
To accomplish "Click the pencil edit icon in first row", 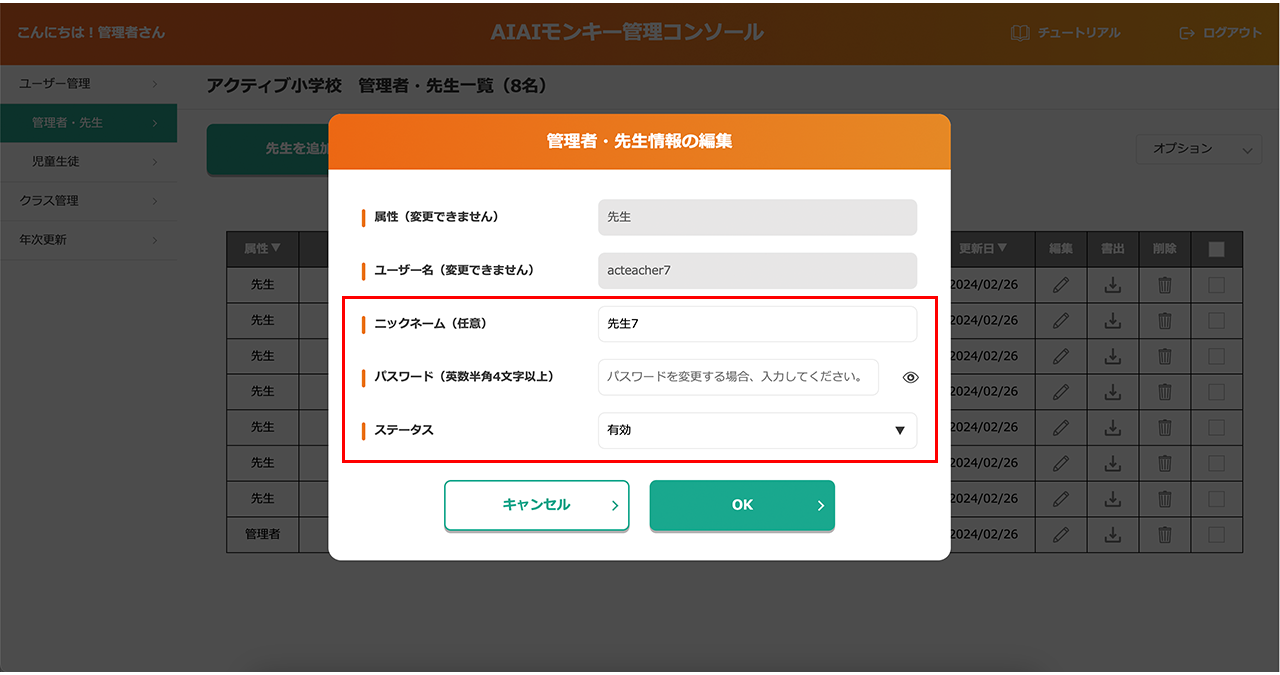I will [x=1061, y=285].
